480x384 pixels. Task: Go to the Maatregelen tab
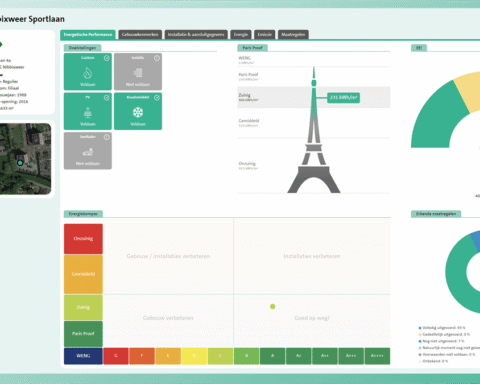293,35
